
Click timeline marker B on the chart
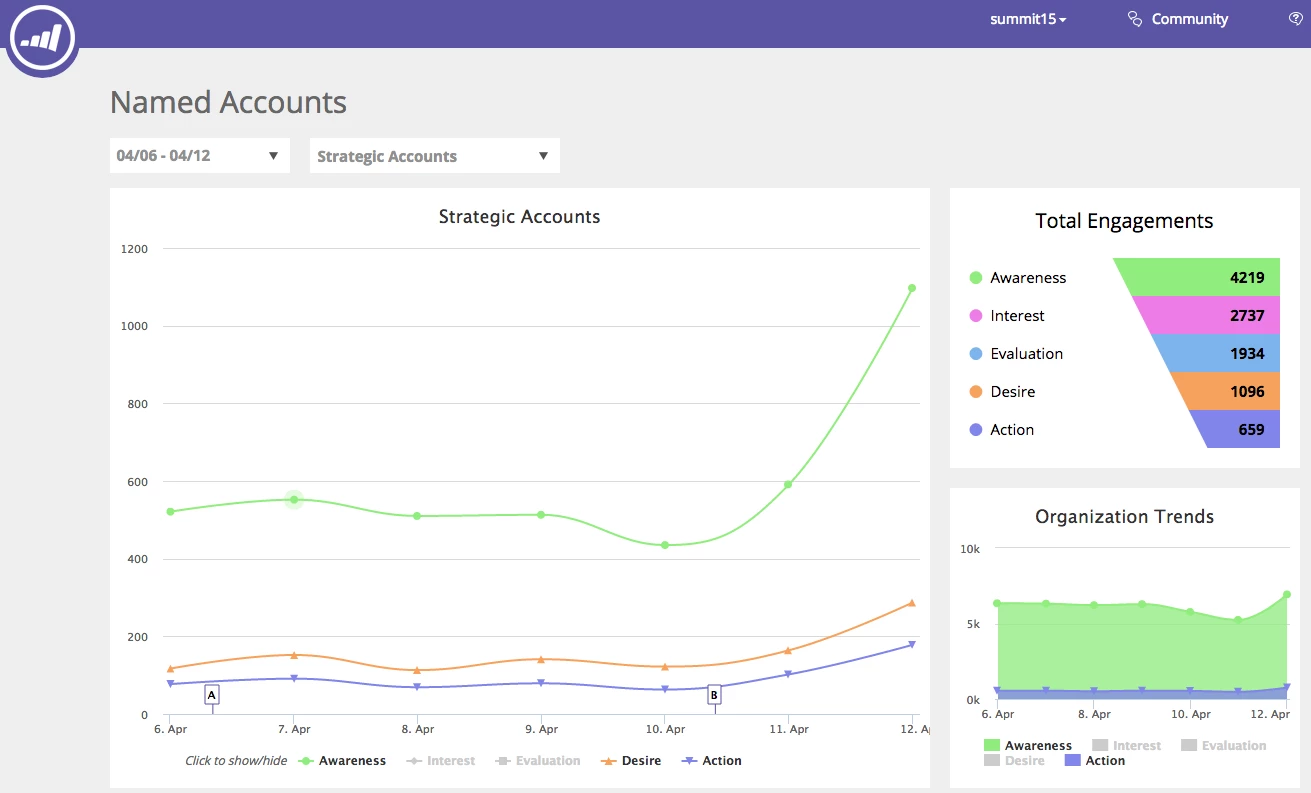[714, 694]
